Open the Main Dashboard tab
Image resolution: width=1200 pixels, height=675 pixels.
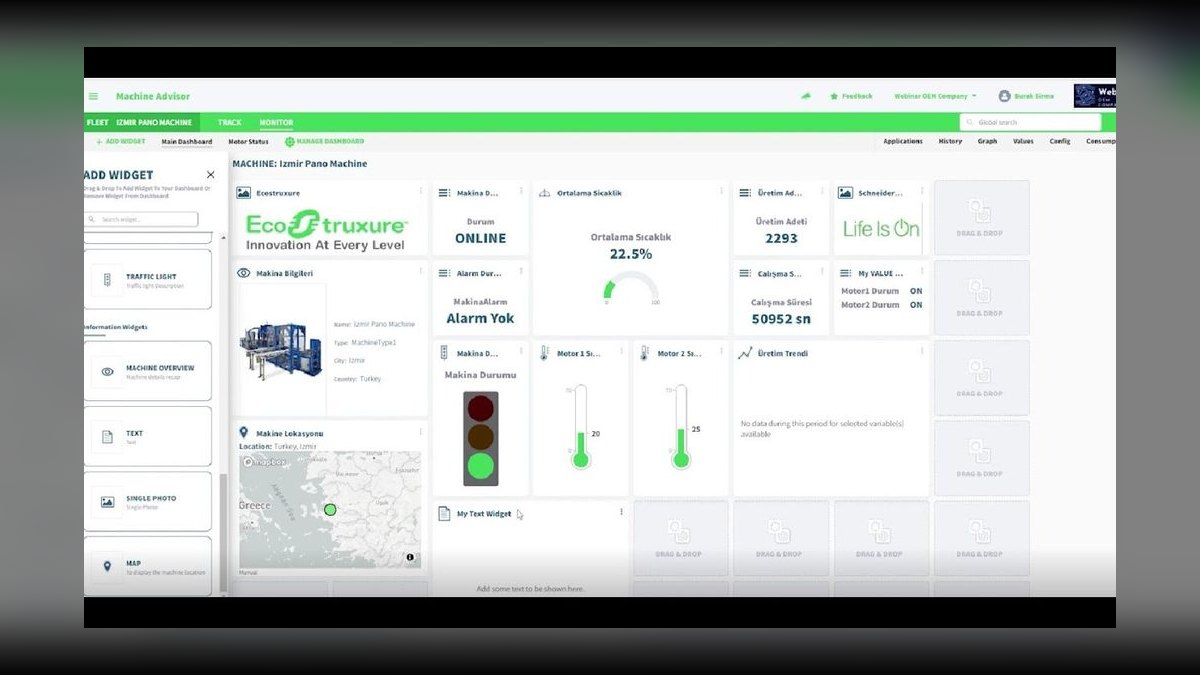tap(187, 142)
